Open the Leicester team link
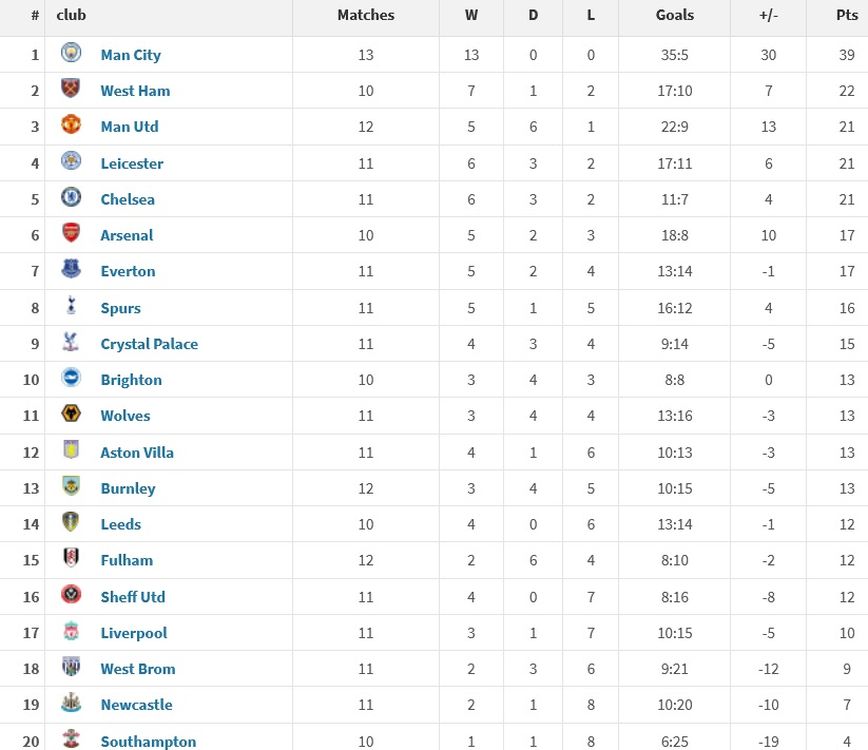Image resolution: width=868 pixels, height=750 pixels. click(x=132, y=163)
